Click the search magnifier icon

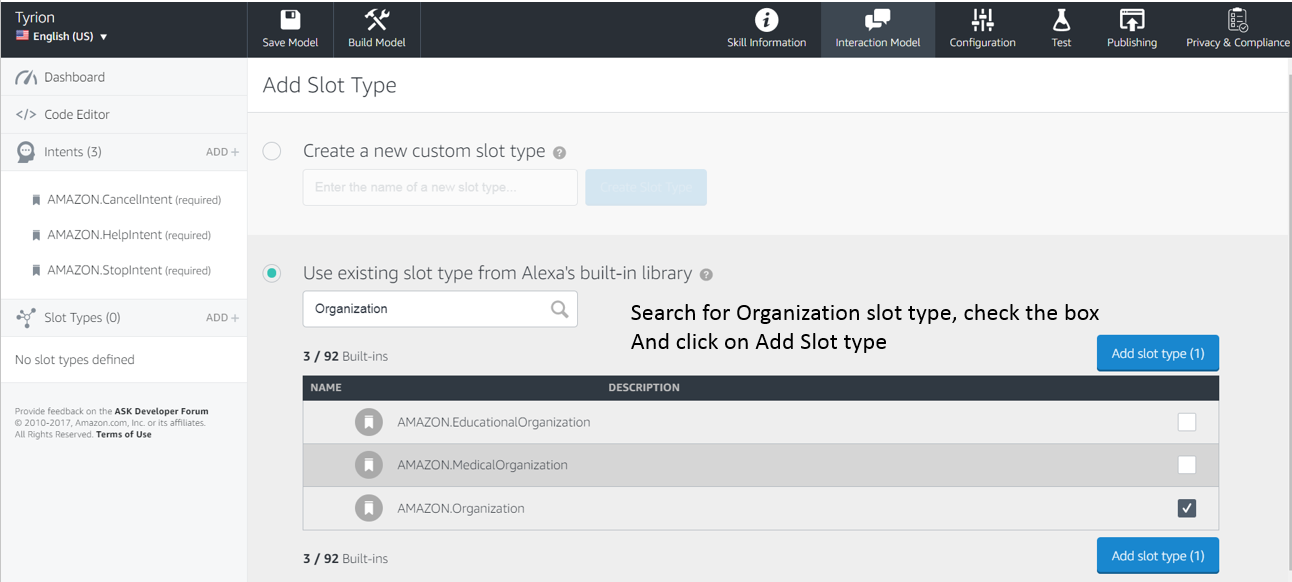coord(560,309)
